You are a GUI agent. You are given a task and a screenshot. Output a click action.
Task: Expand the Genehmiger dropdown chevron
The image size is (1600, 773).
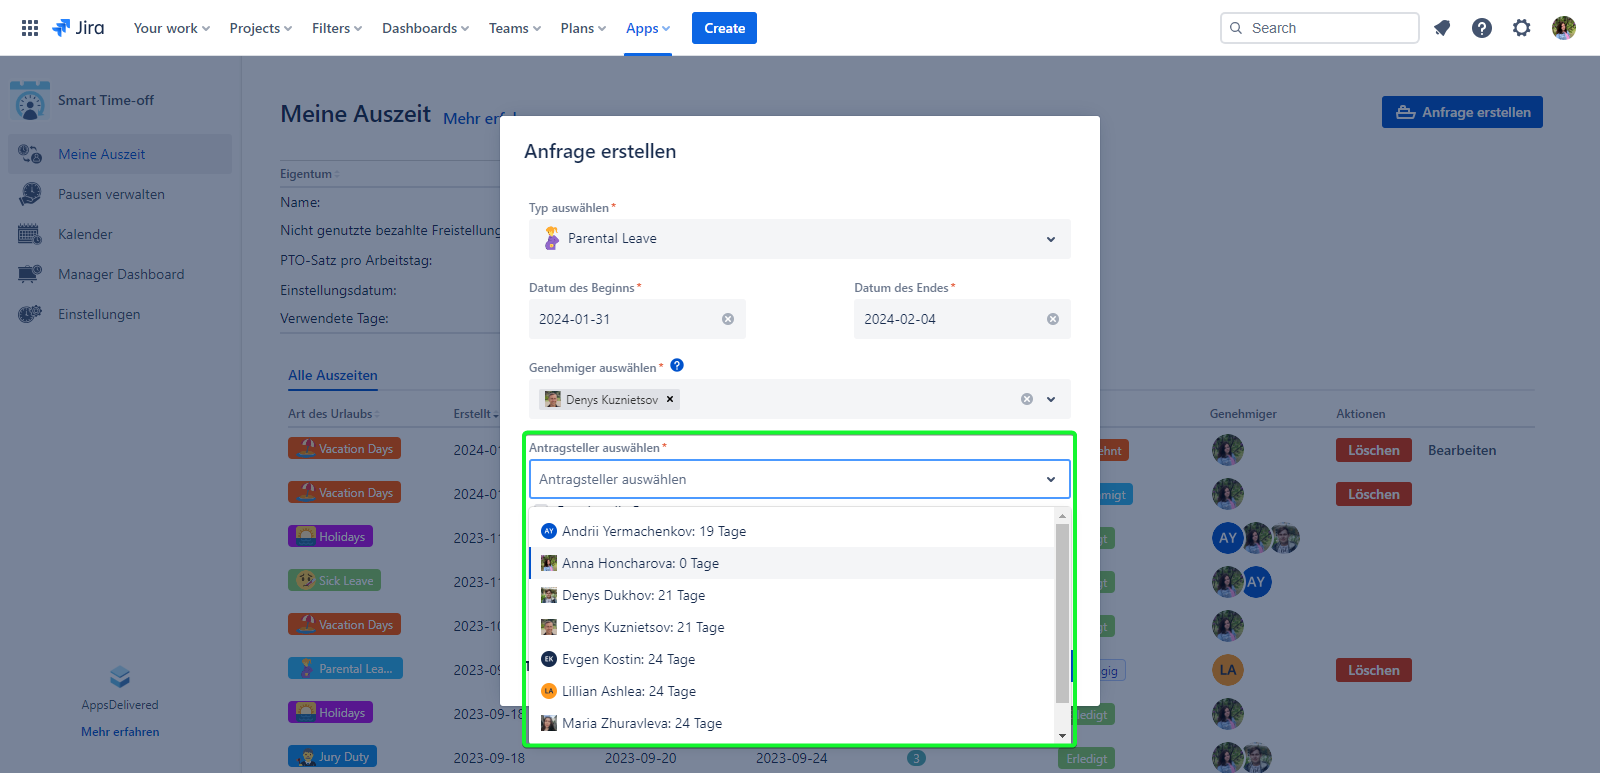(x=1051, y=399)
